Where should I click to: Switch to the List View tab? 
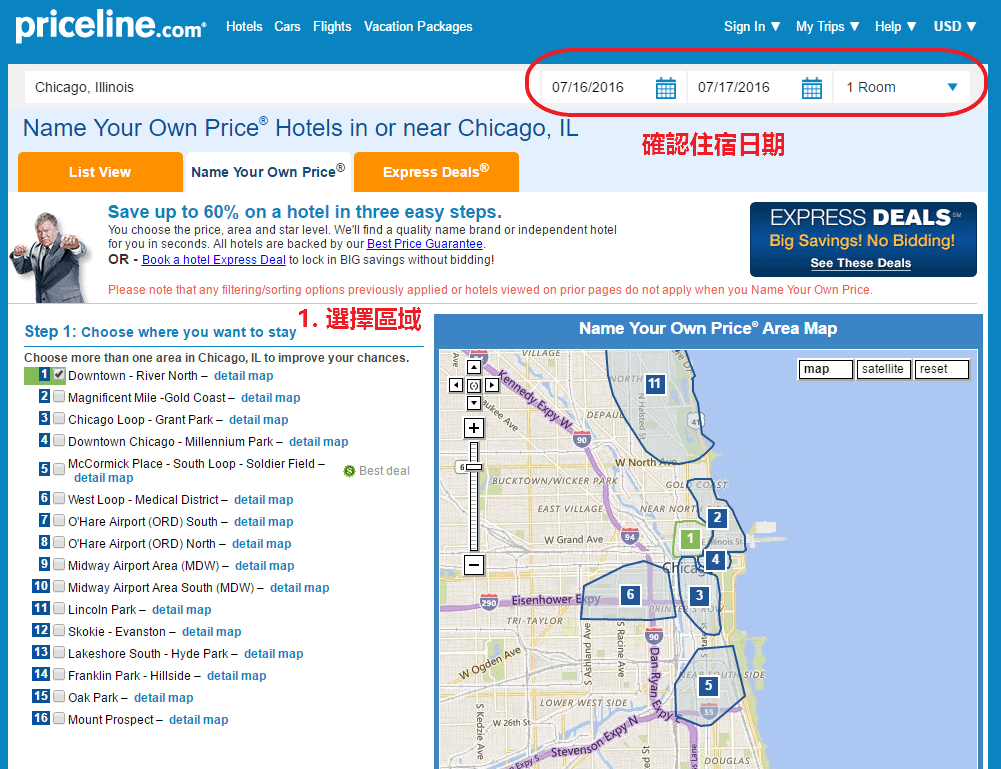coord(100,172)
